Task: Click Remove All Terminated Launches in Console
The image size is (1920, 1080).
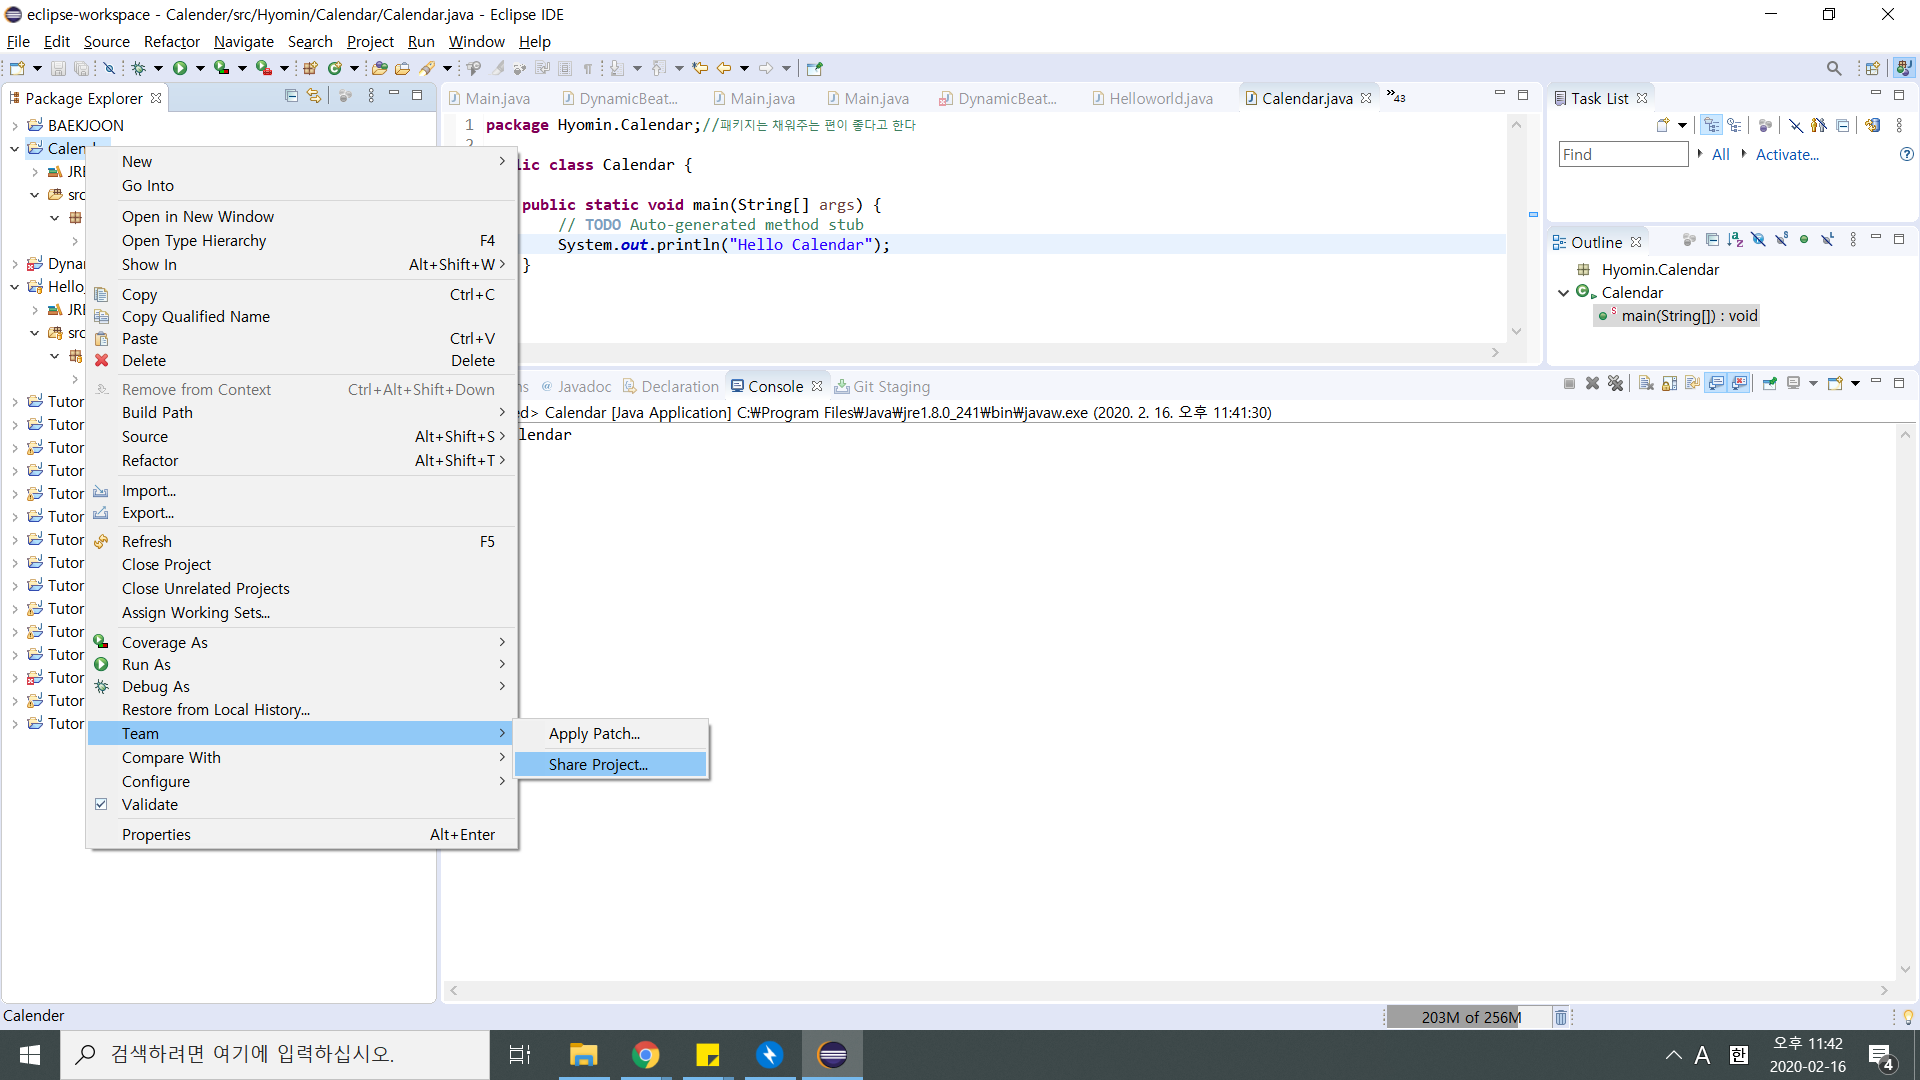Action: [x=1615, y=384]
